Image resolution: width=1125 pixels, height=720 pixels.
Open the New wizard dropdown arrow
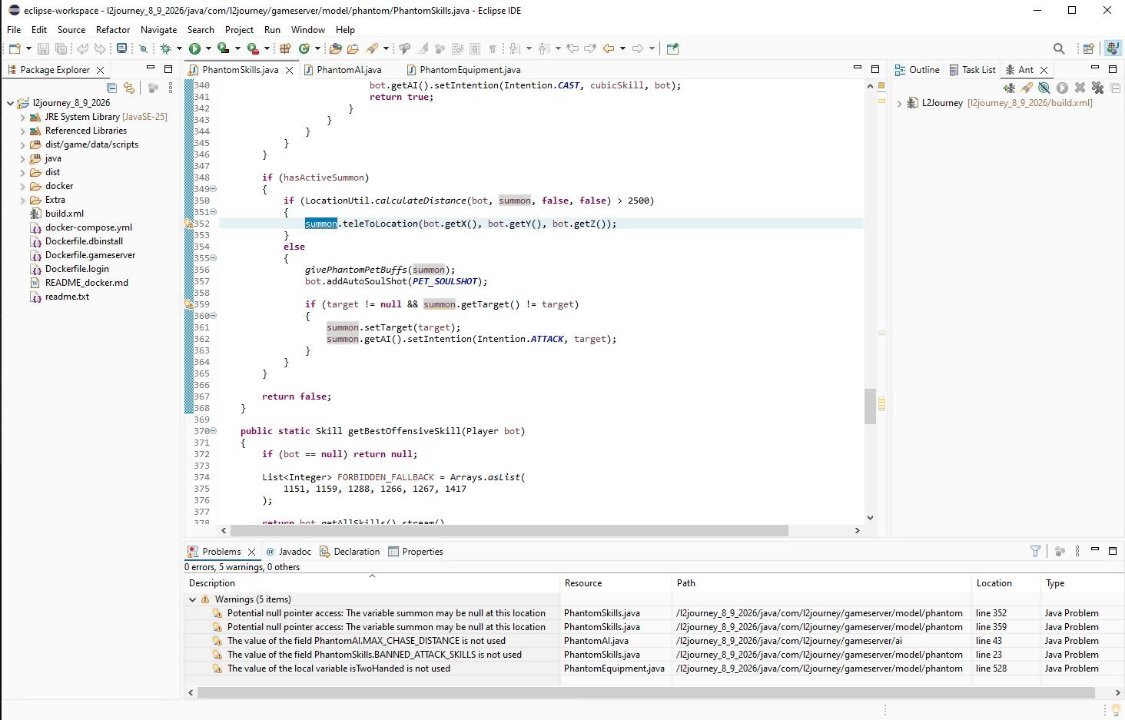[29, 49]
